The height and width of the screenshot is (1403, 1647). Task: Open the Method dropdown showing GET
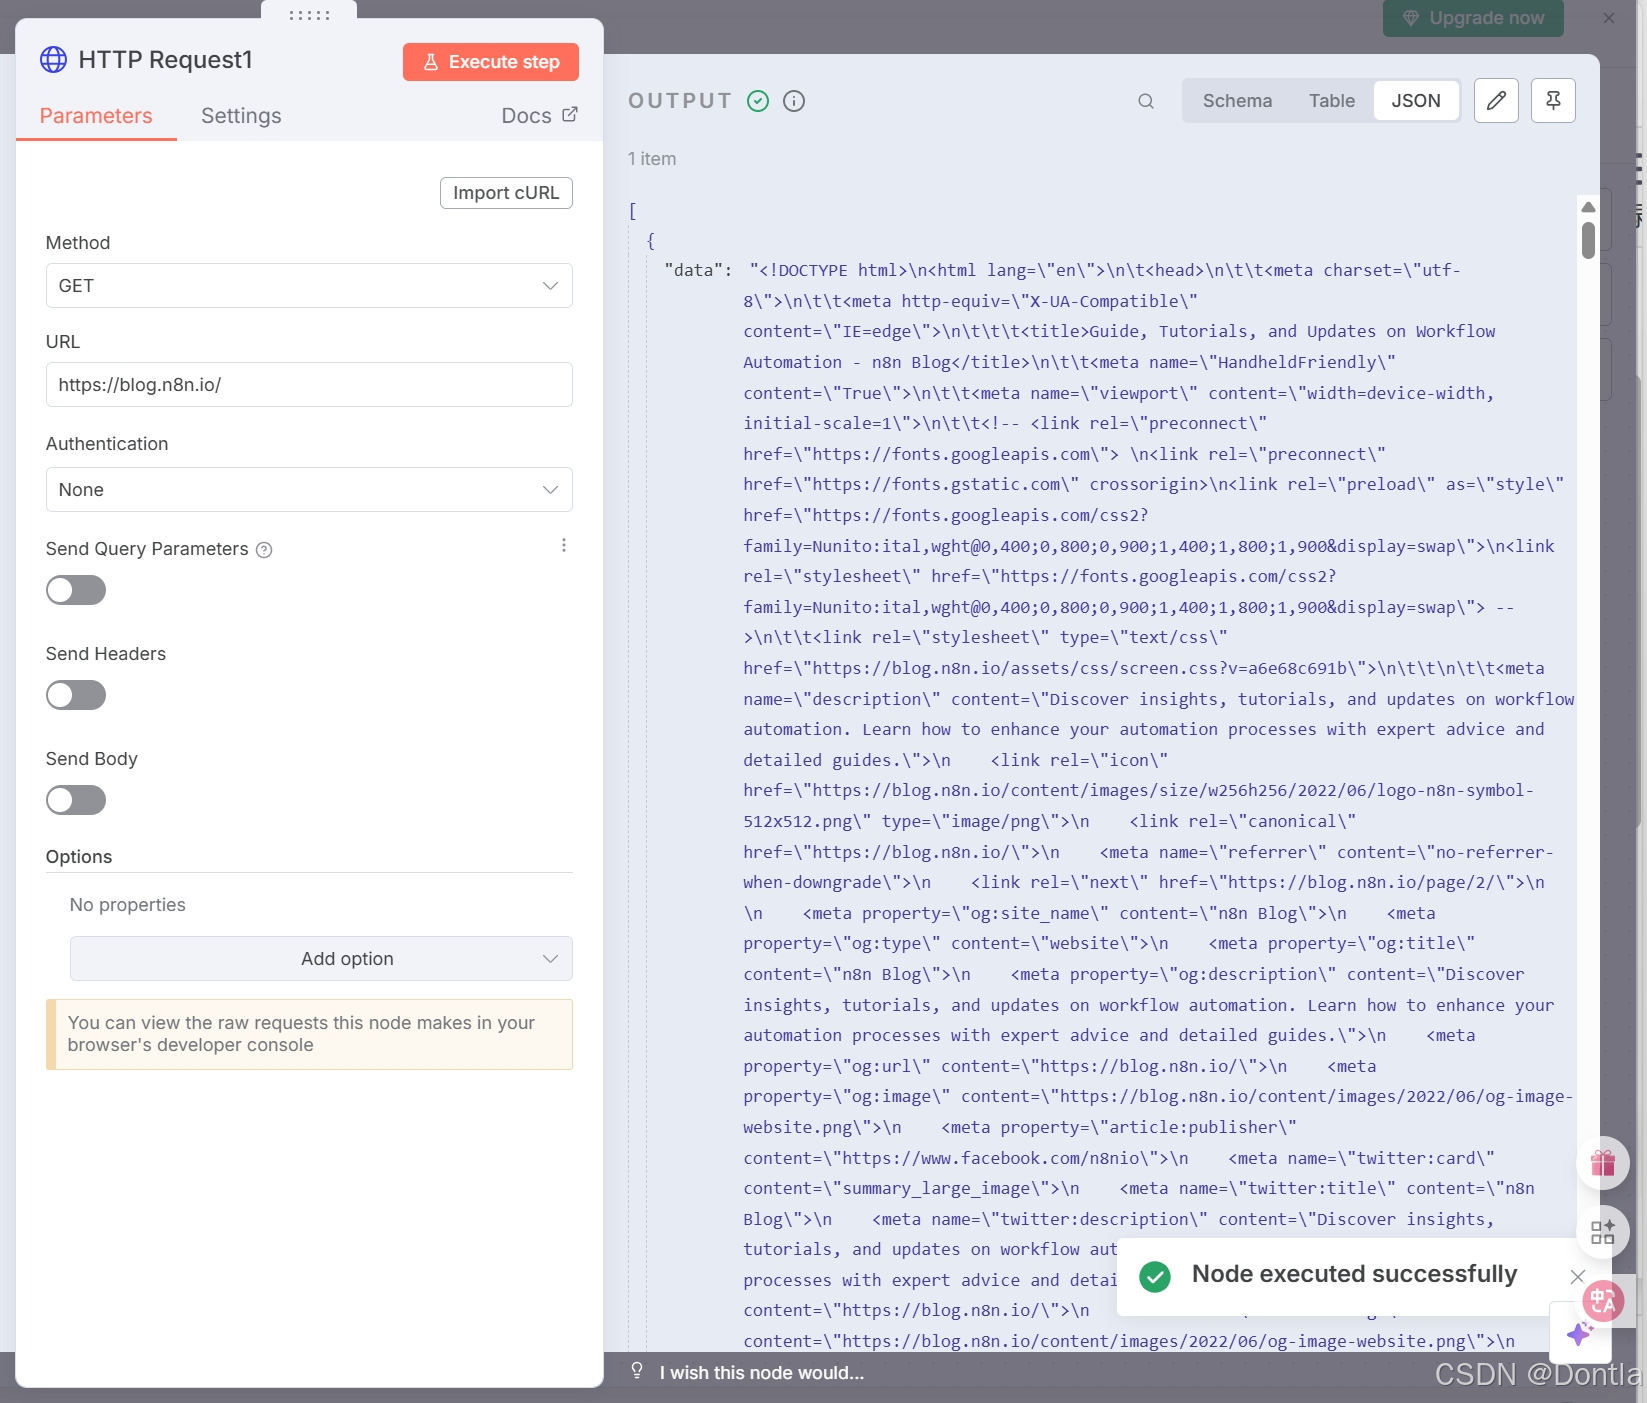[x=309, y=286]
